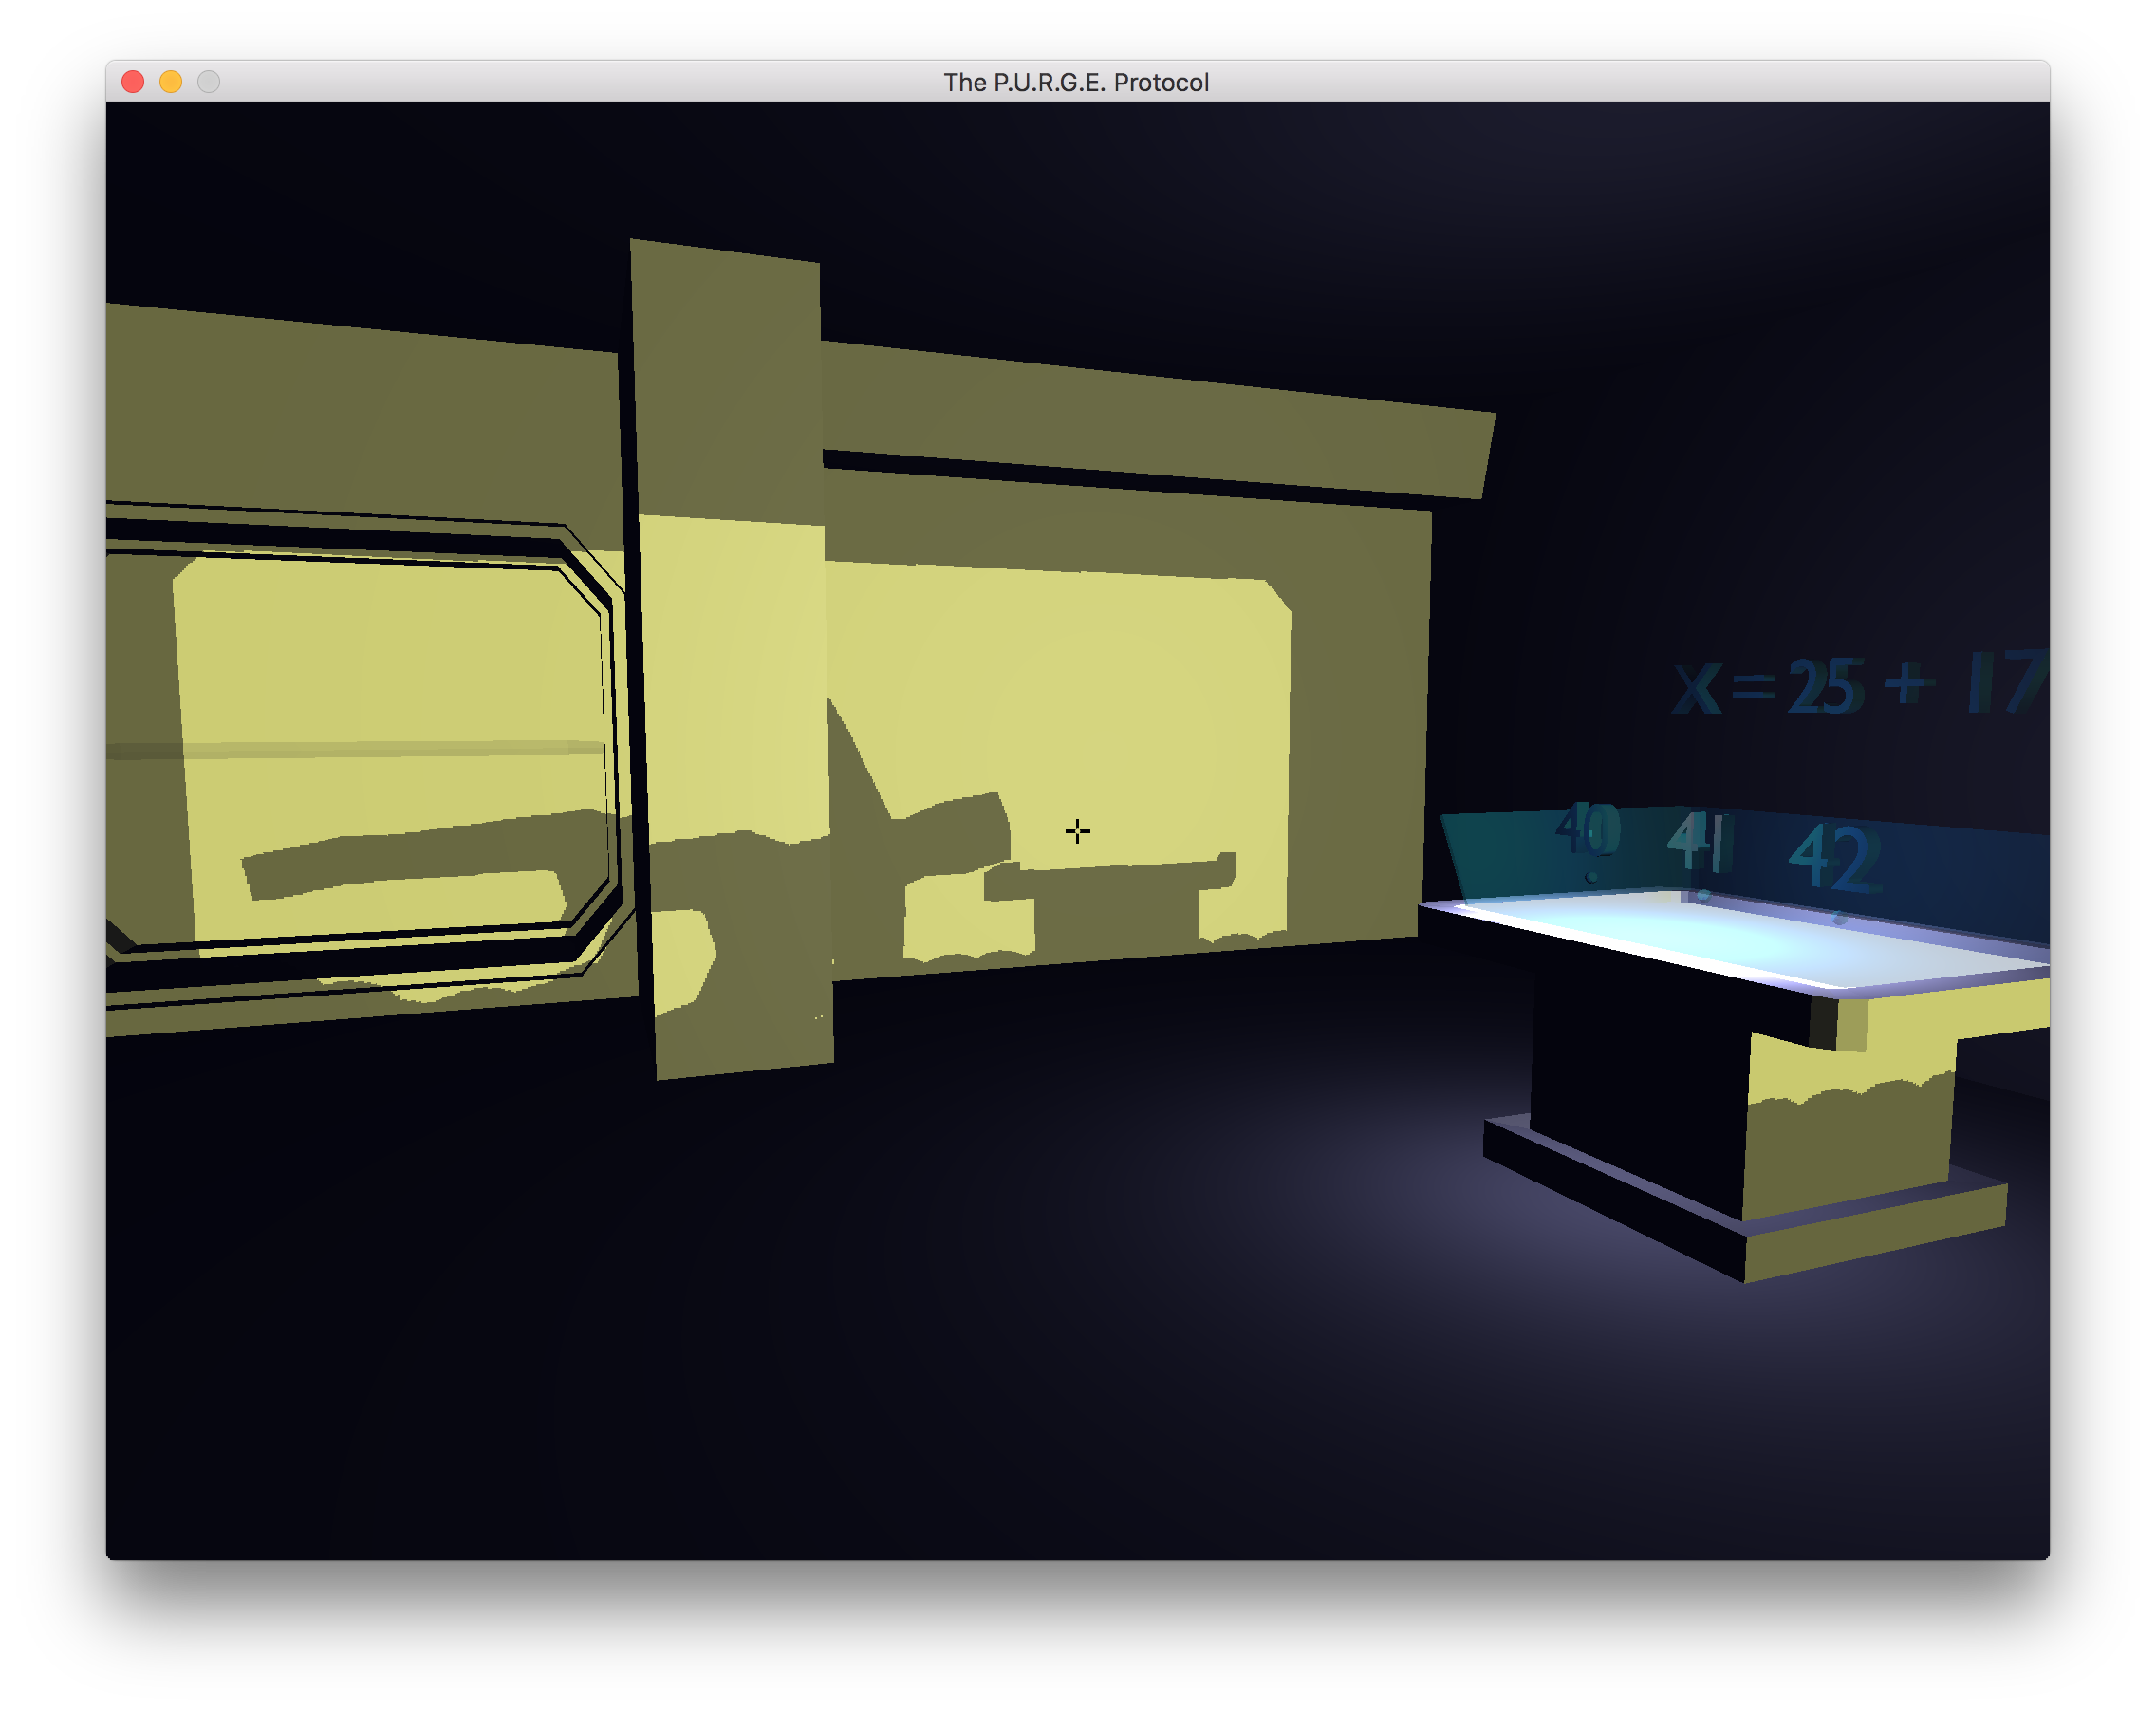Click the teal hologram panel behind numbers

point(1745,855)
